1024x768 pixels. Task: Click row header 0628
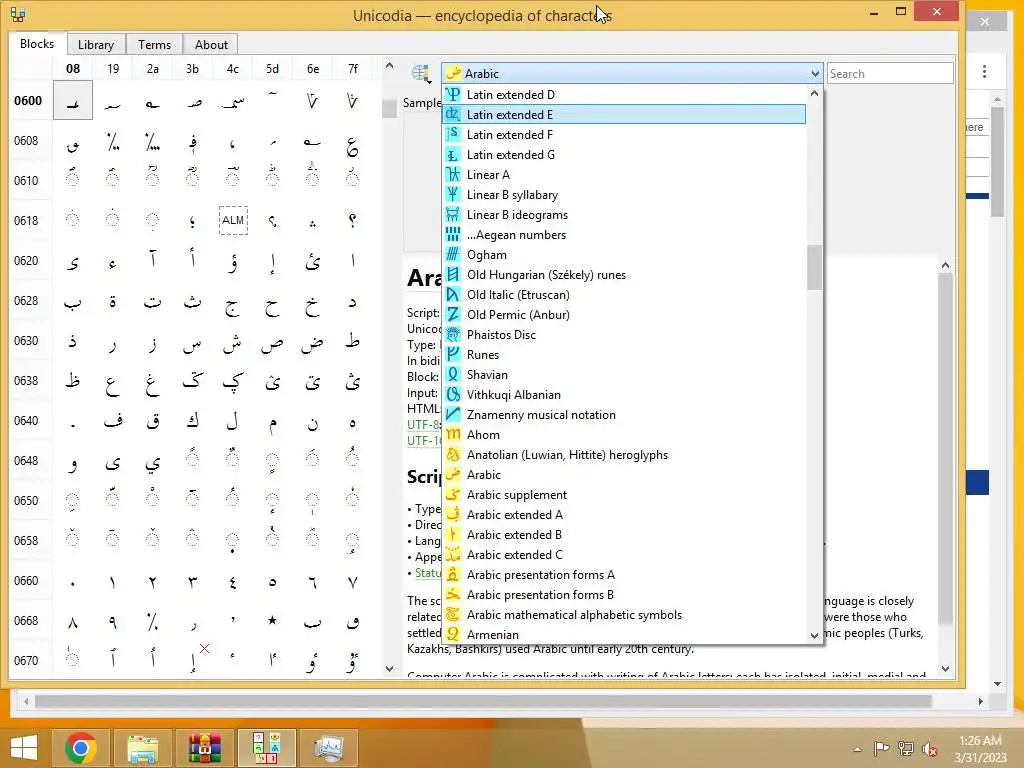click(x=27, y=300)
